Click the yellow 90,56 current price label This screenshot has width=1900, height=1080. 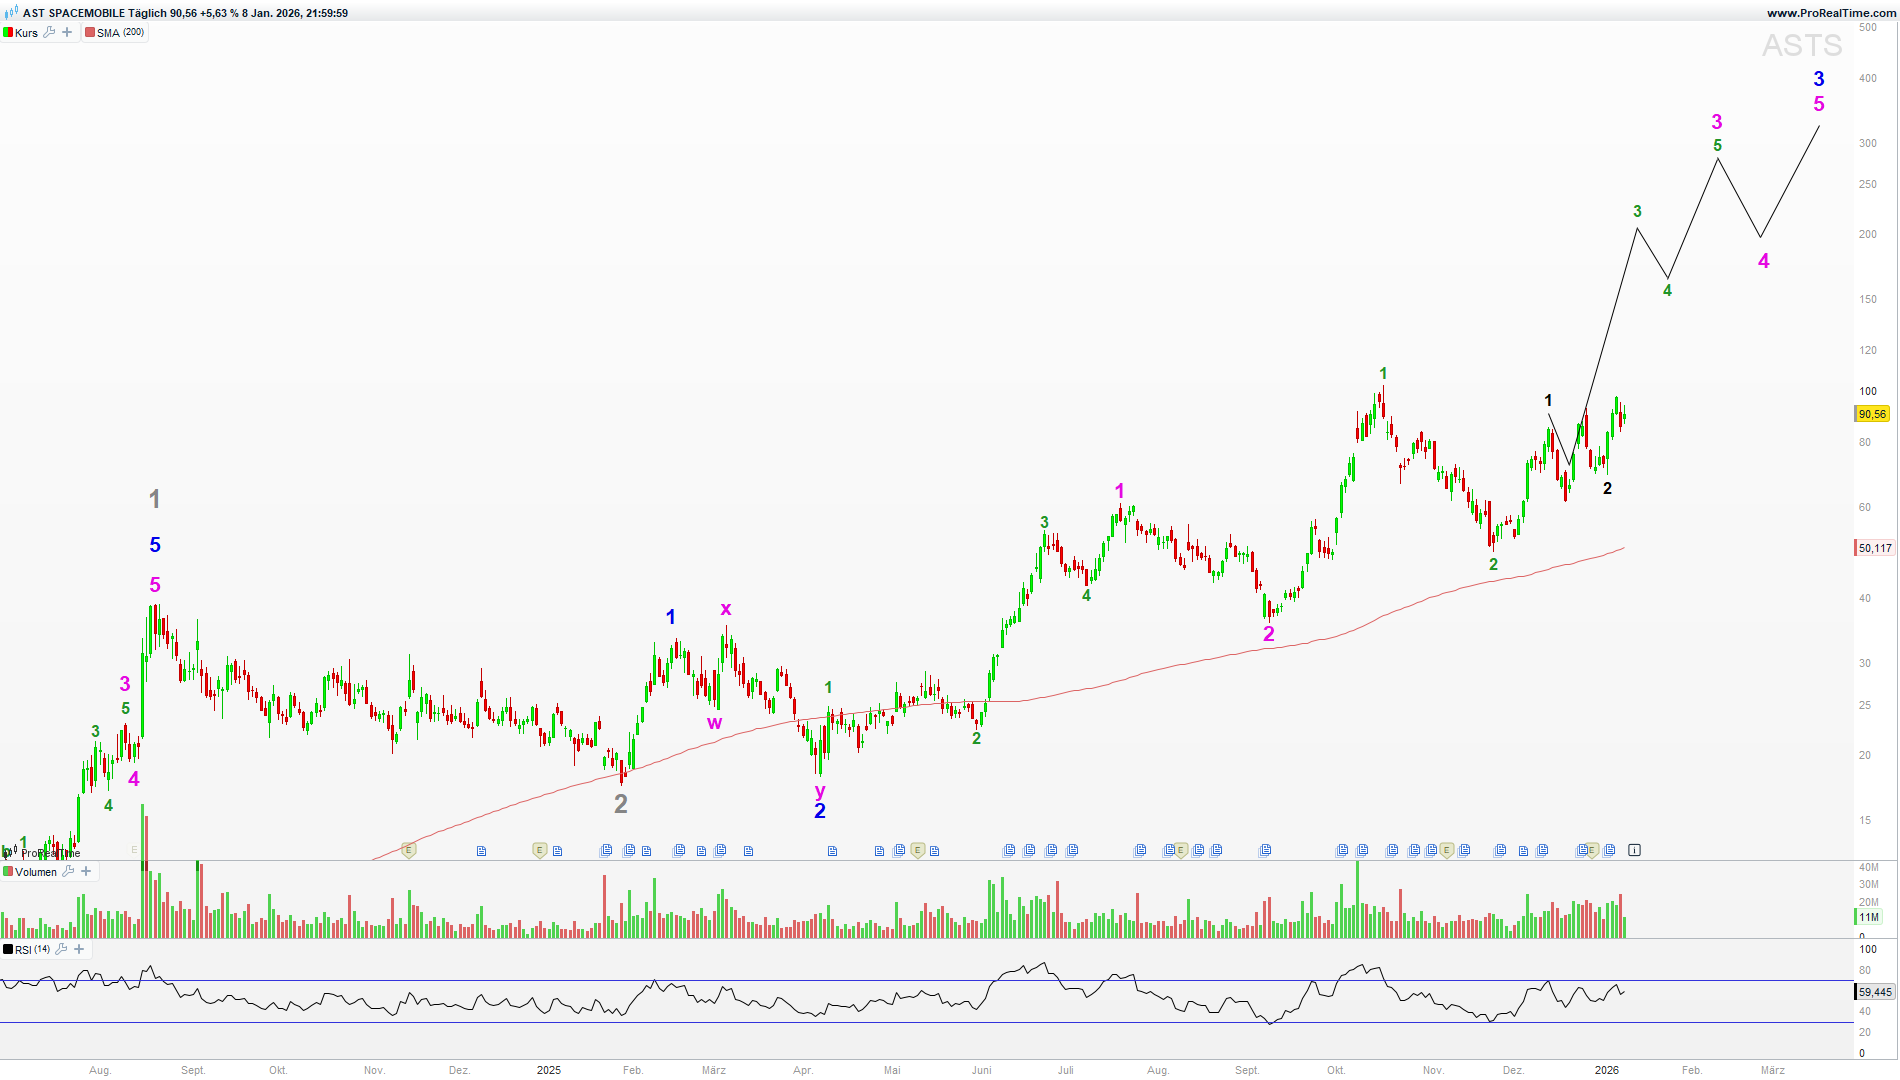tap(1872, 414)
